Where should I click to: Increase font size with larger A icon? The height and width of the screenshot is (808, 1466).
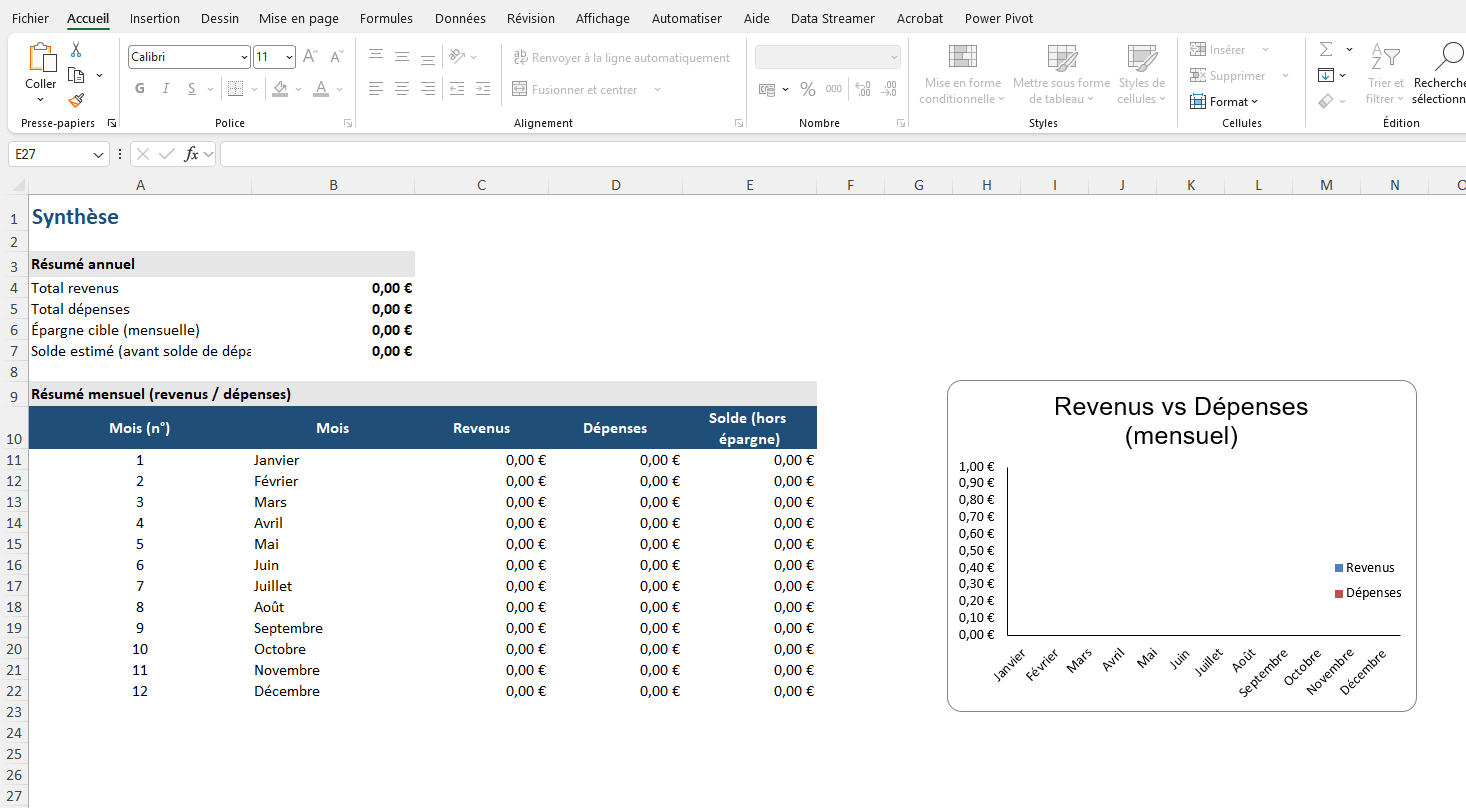pos(310,57)
